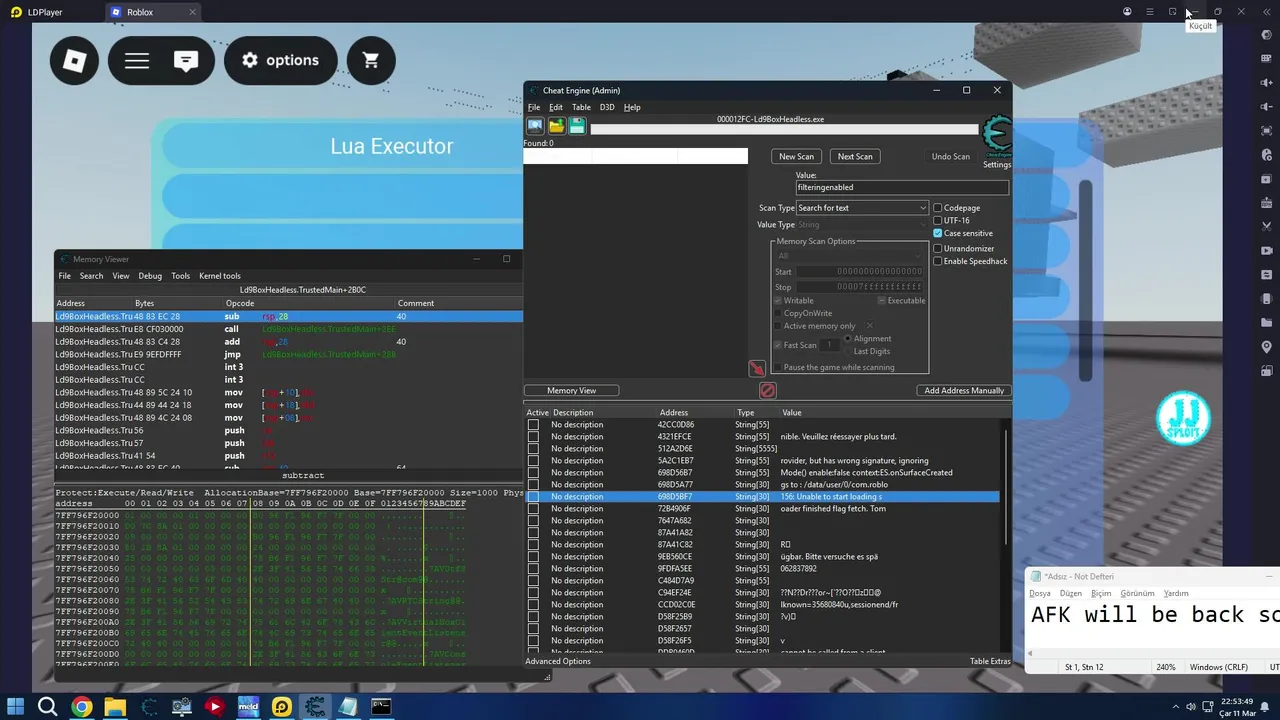Select the 'sub' opcode row in Memory Viewer
The height and width of the screenshot is (720, 1280).
click(289, 317)
